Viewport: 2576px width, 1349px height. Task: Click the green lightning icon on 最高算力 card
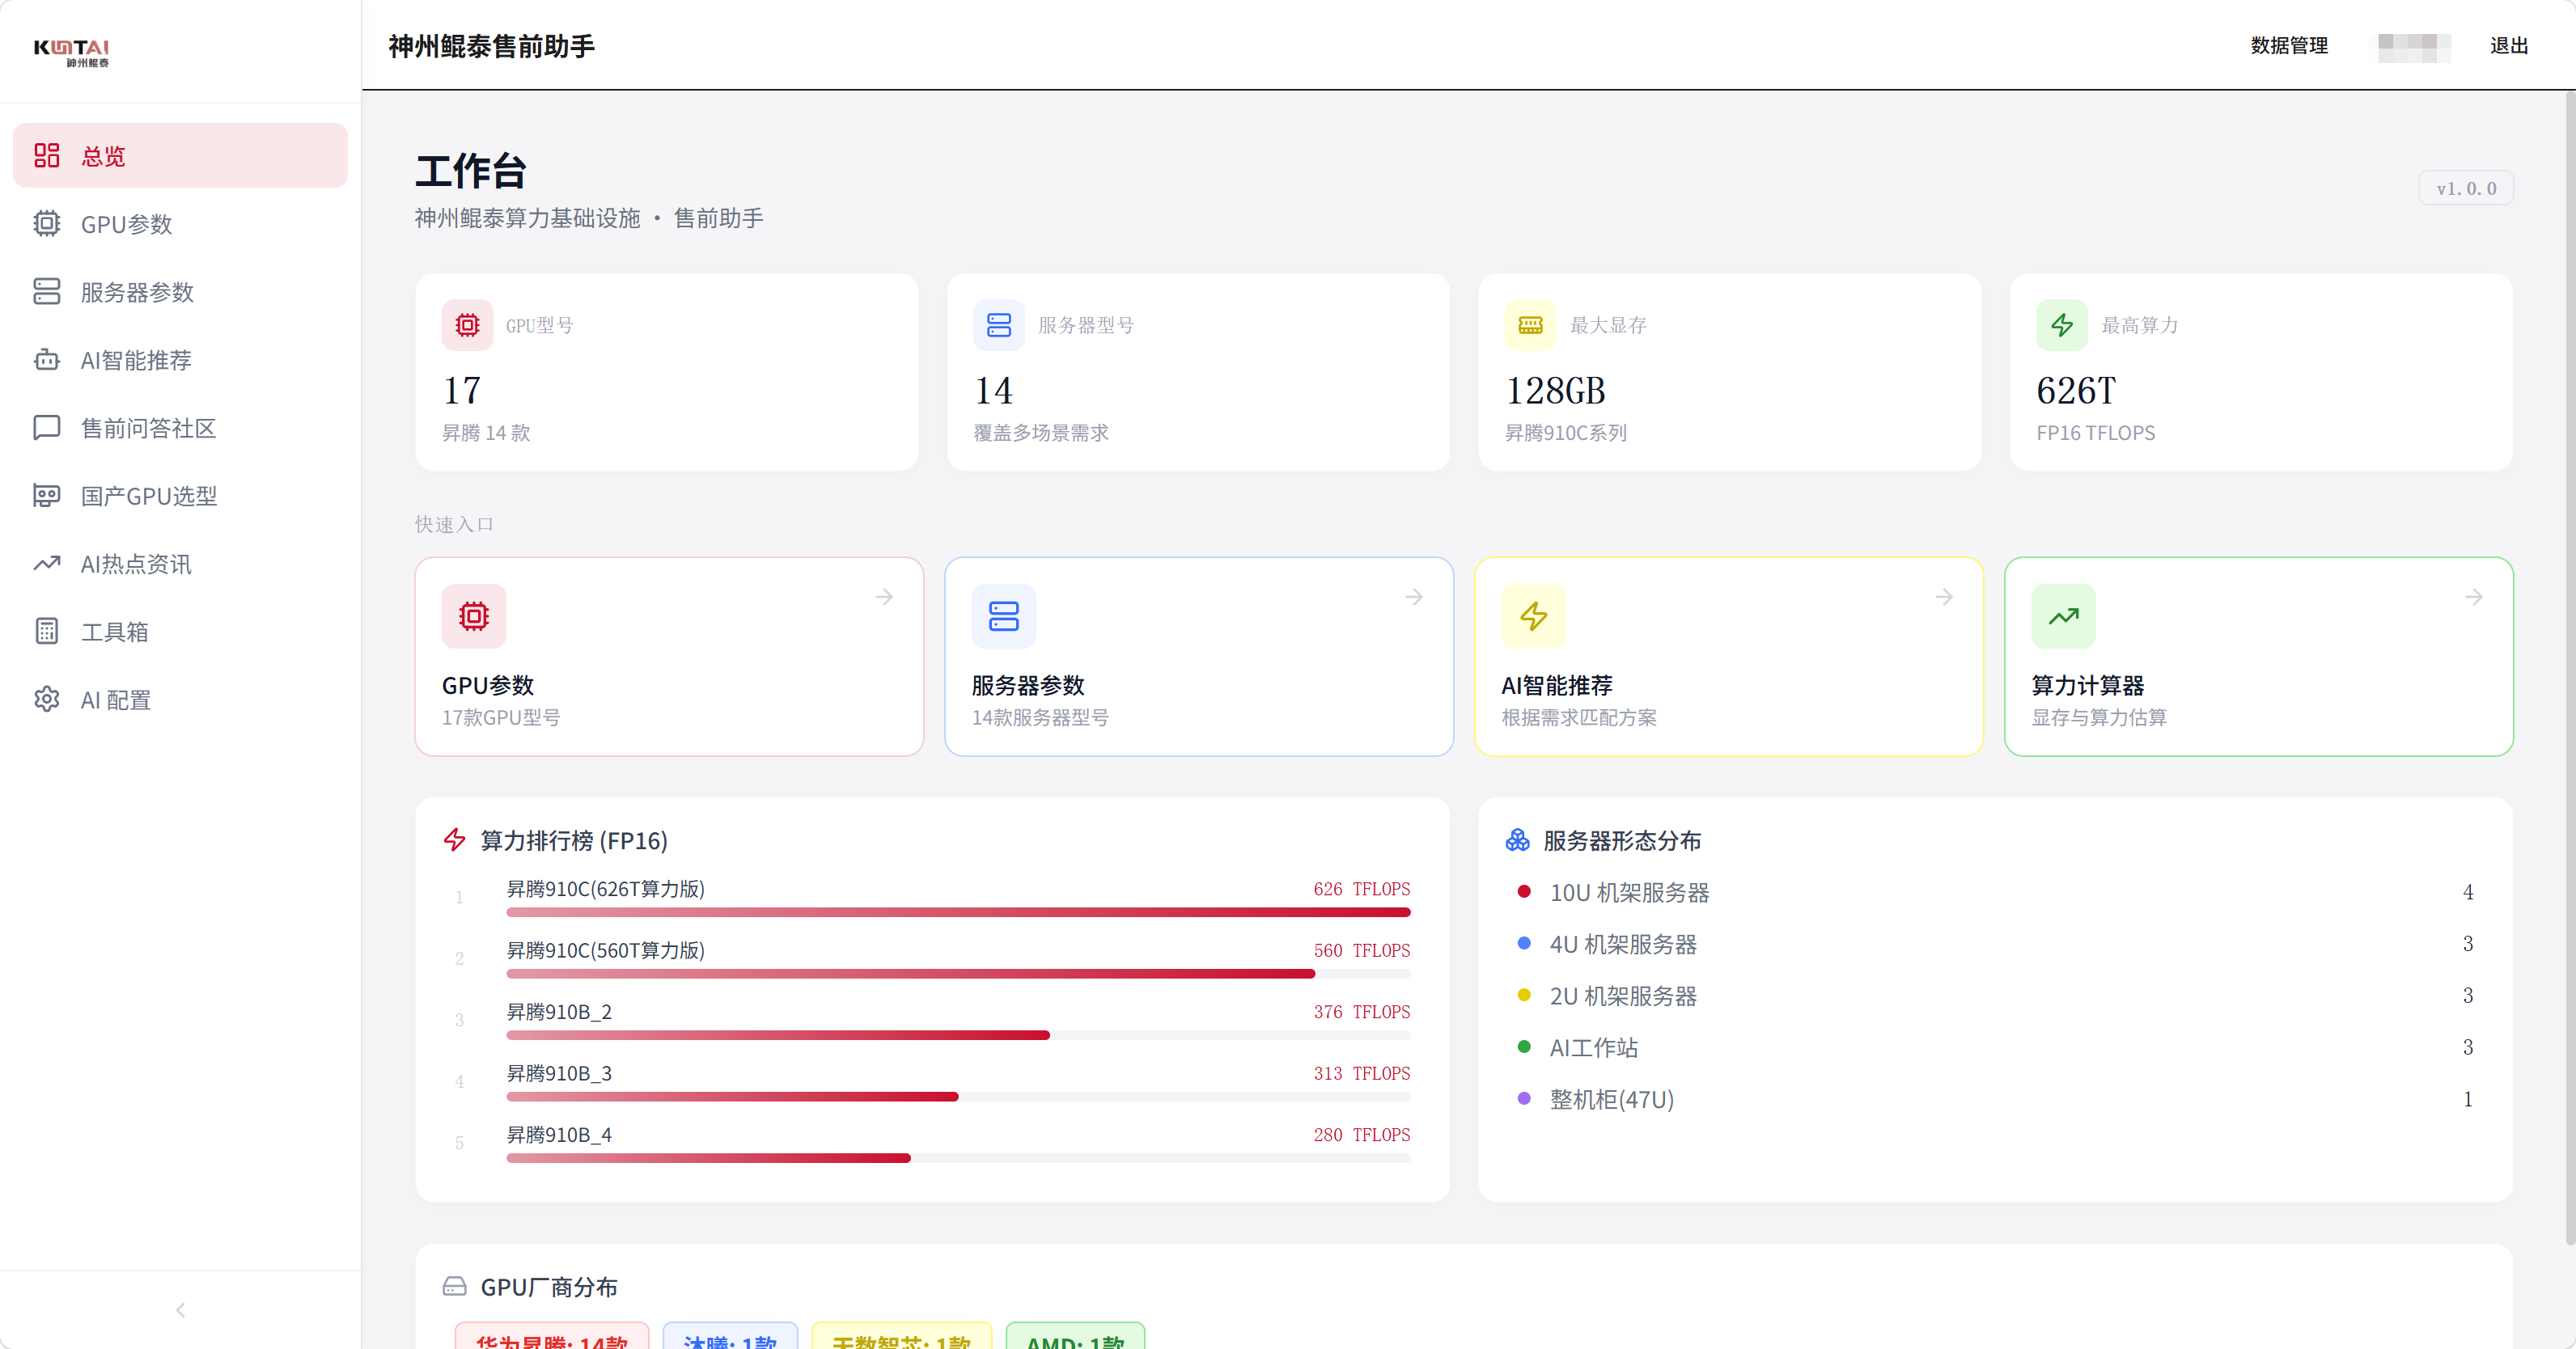(x=2062, y=325)
